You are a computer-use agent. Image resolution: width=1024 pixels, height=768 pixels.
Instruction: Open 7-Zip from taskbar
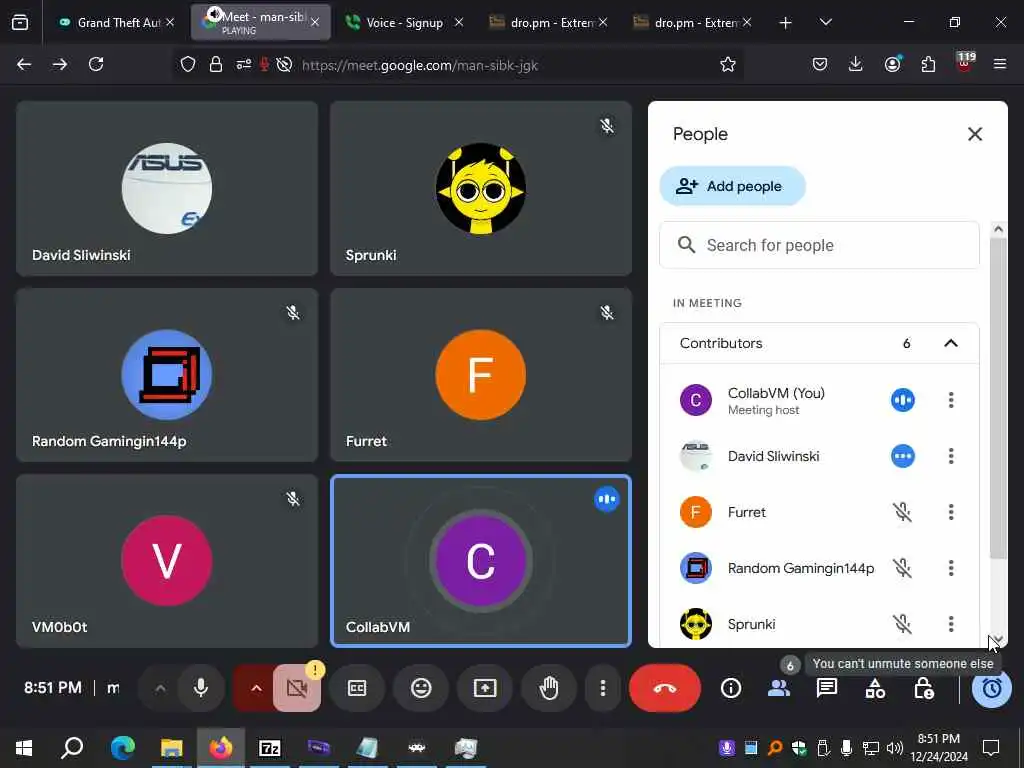270,747
